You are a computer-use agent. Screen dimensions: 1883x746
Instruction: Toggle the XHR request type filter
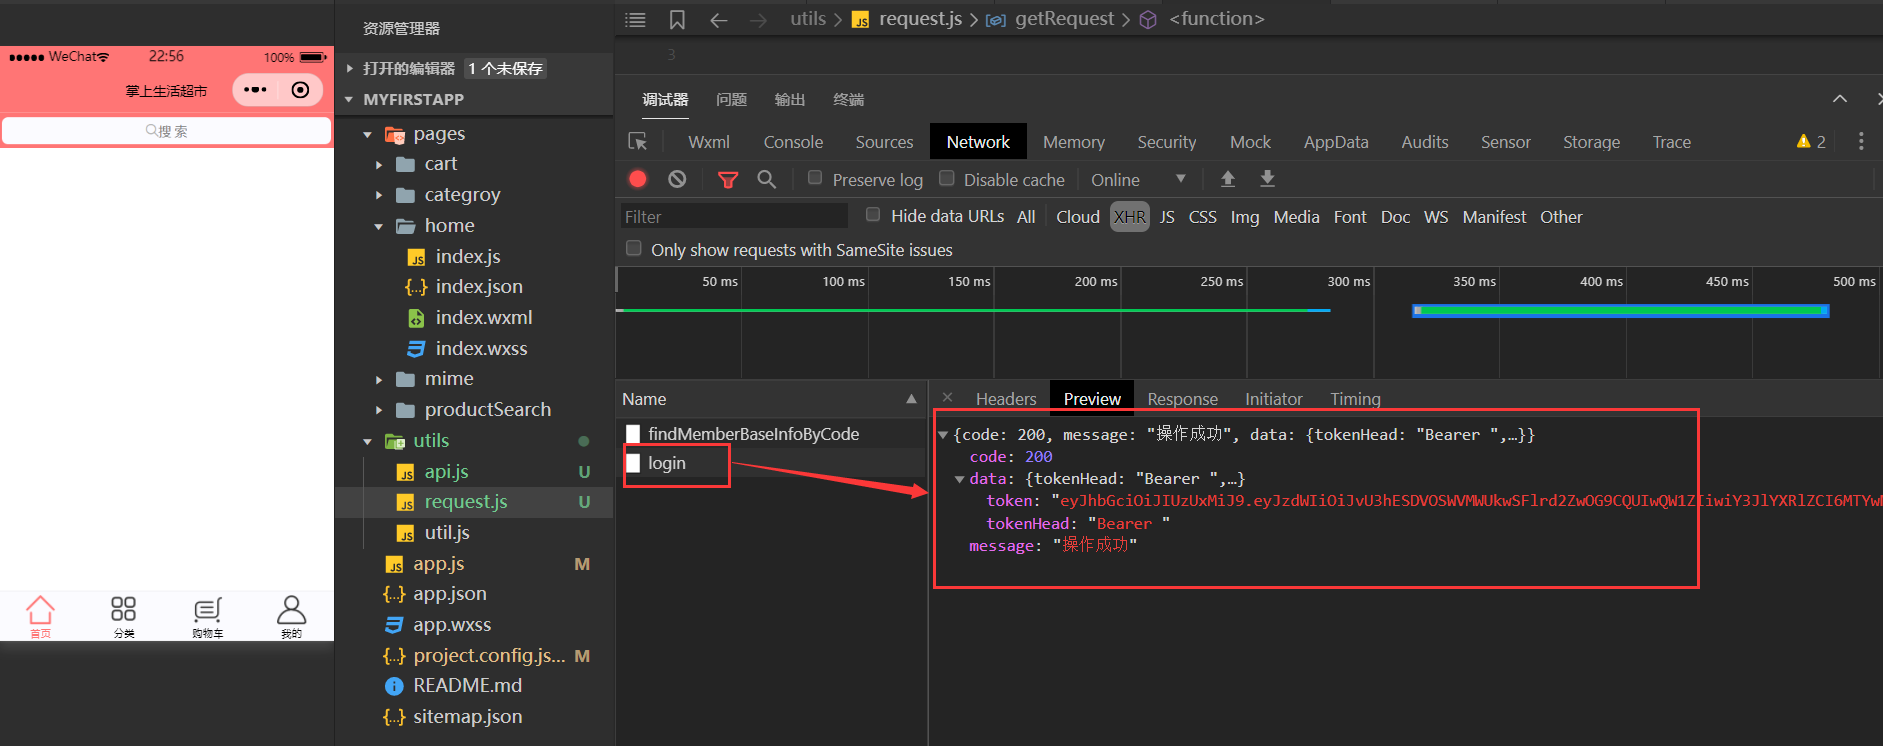tap(1130, 217)
